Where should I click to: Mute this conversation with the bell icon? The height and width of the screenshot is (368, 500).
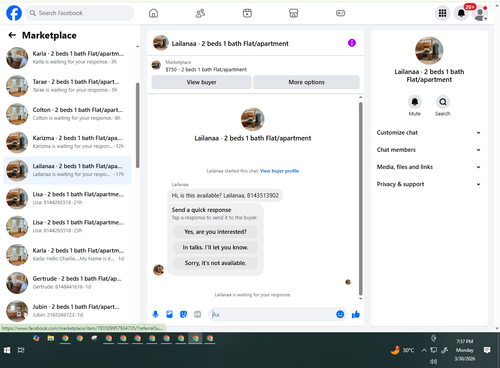[415, 102]
